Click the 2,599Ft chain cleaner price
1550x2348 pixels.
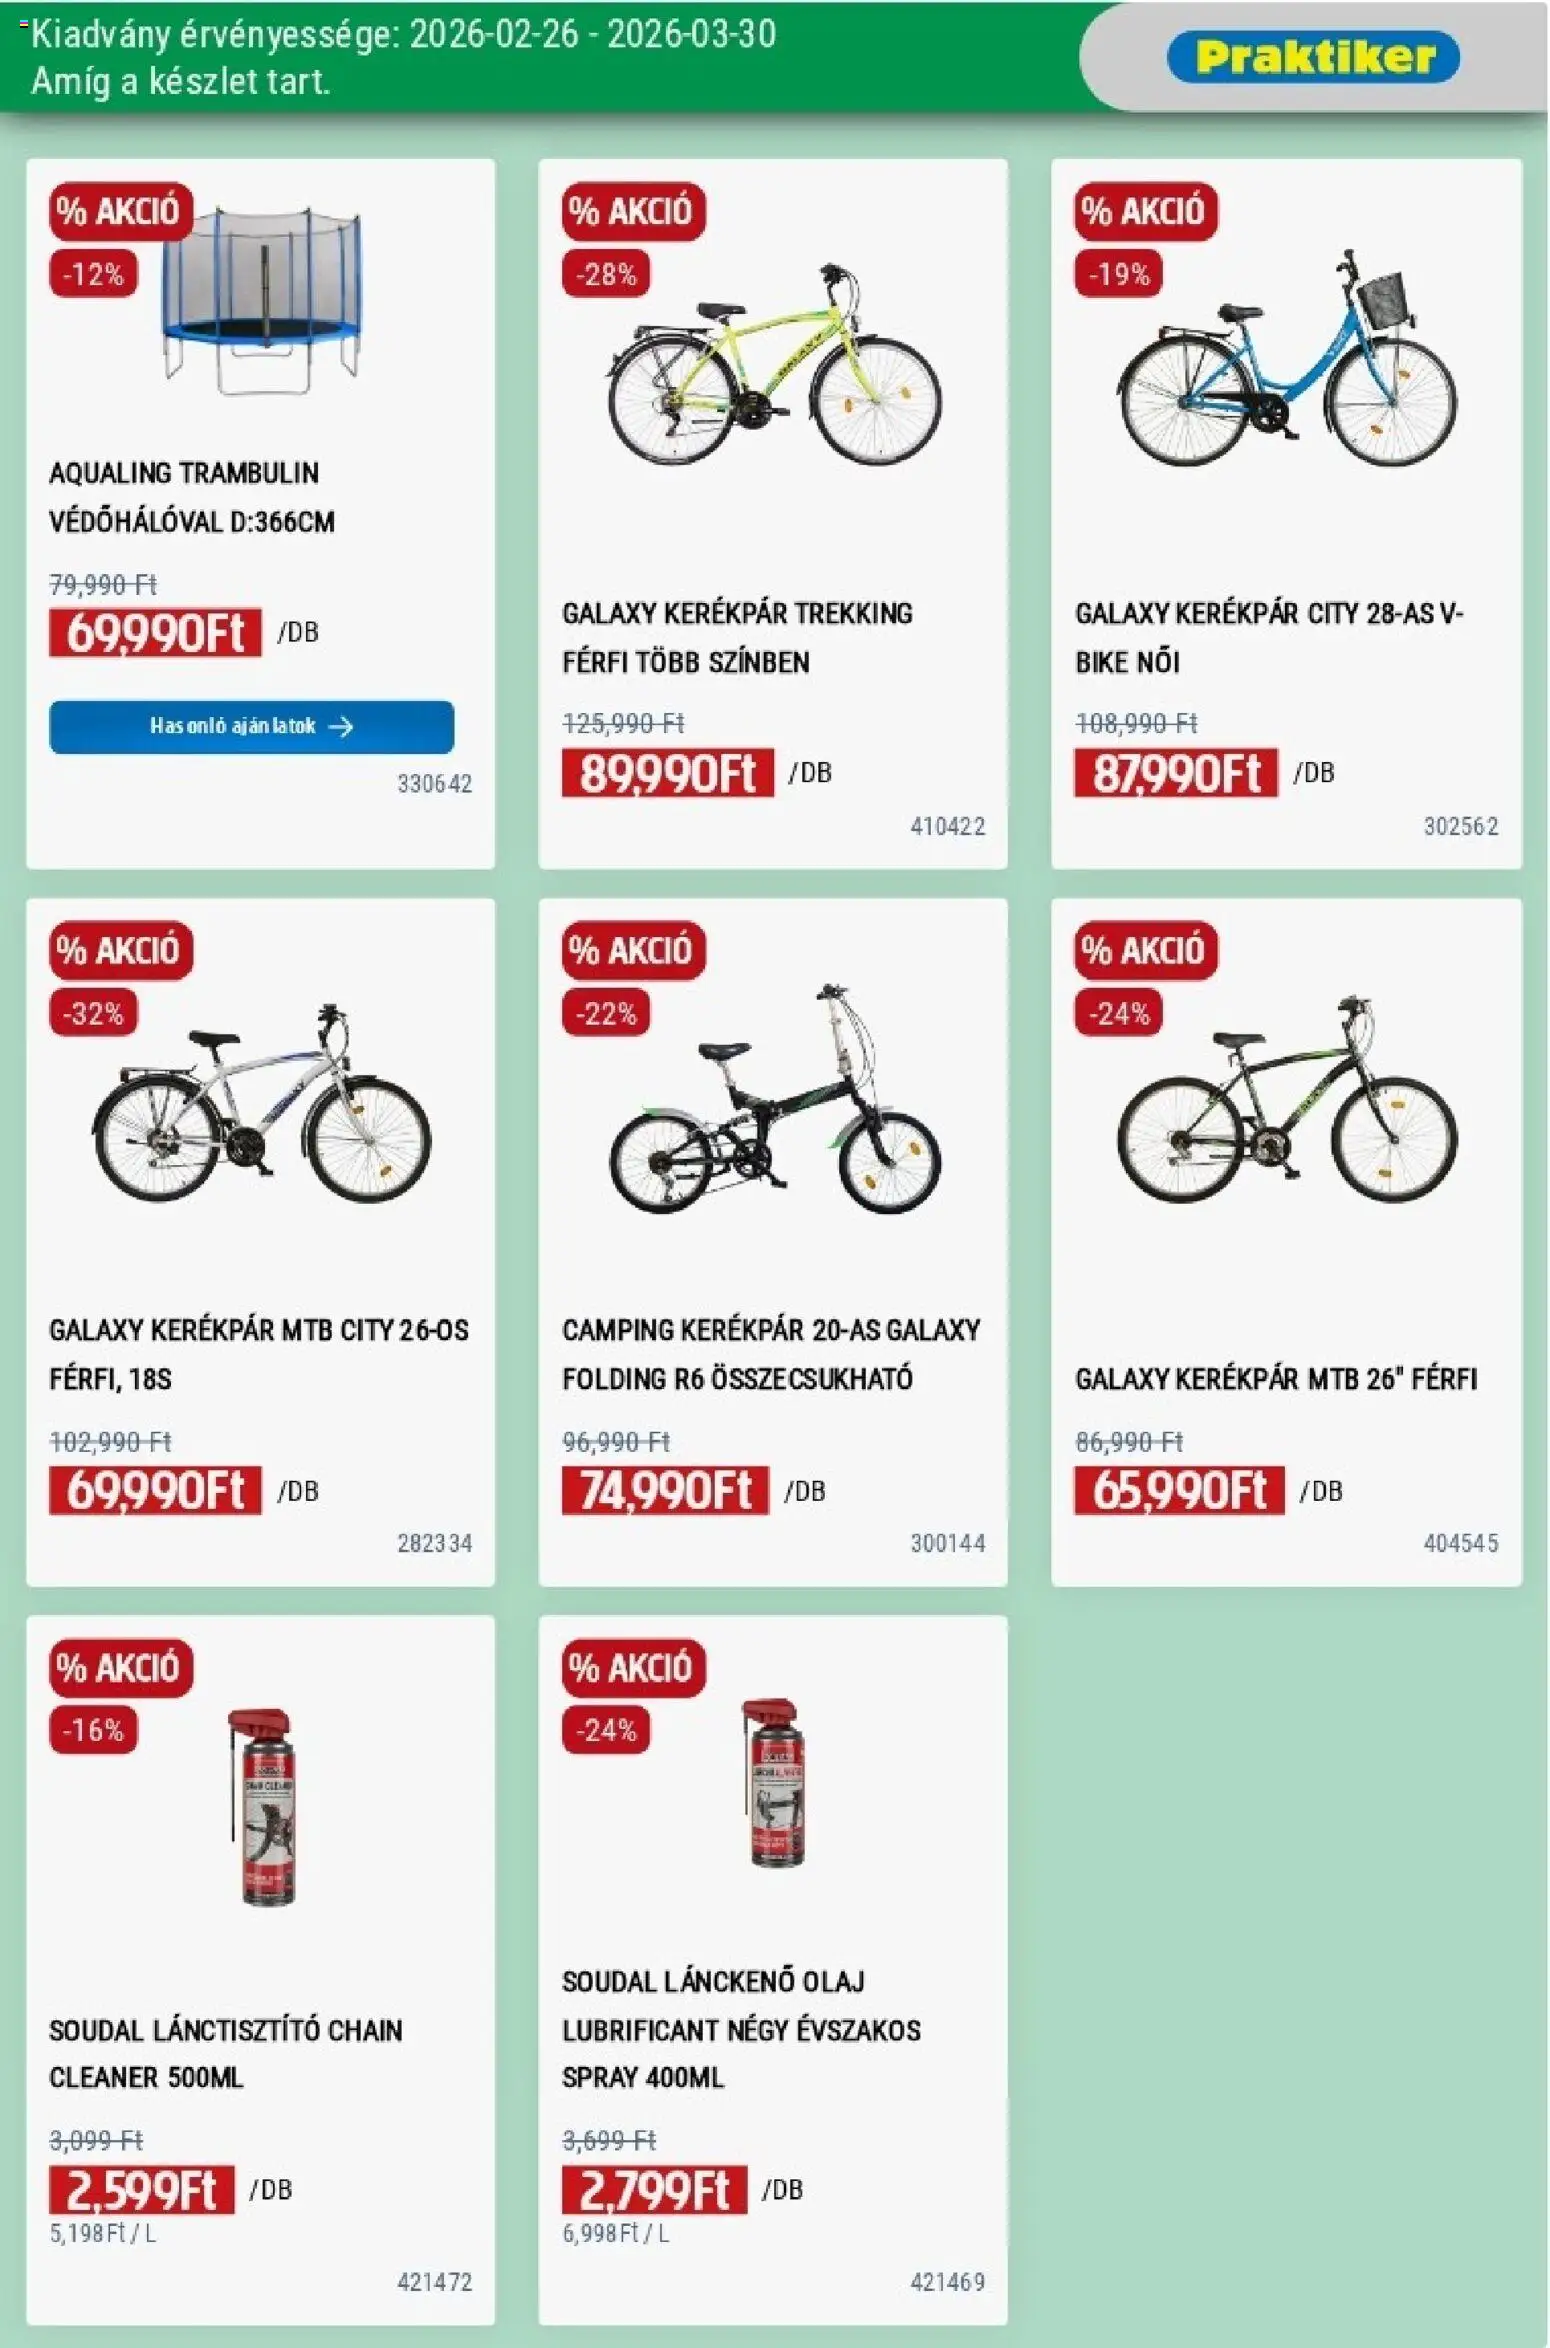(x=141, y=2190)
